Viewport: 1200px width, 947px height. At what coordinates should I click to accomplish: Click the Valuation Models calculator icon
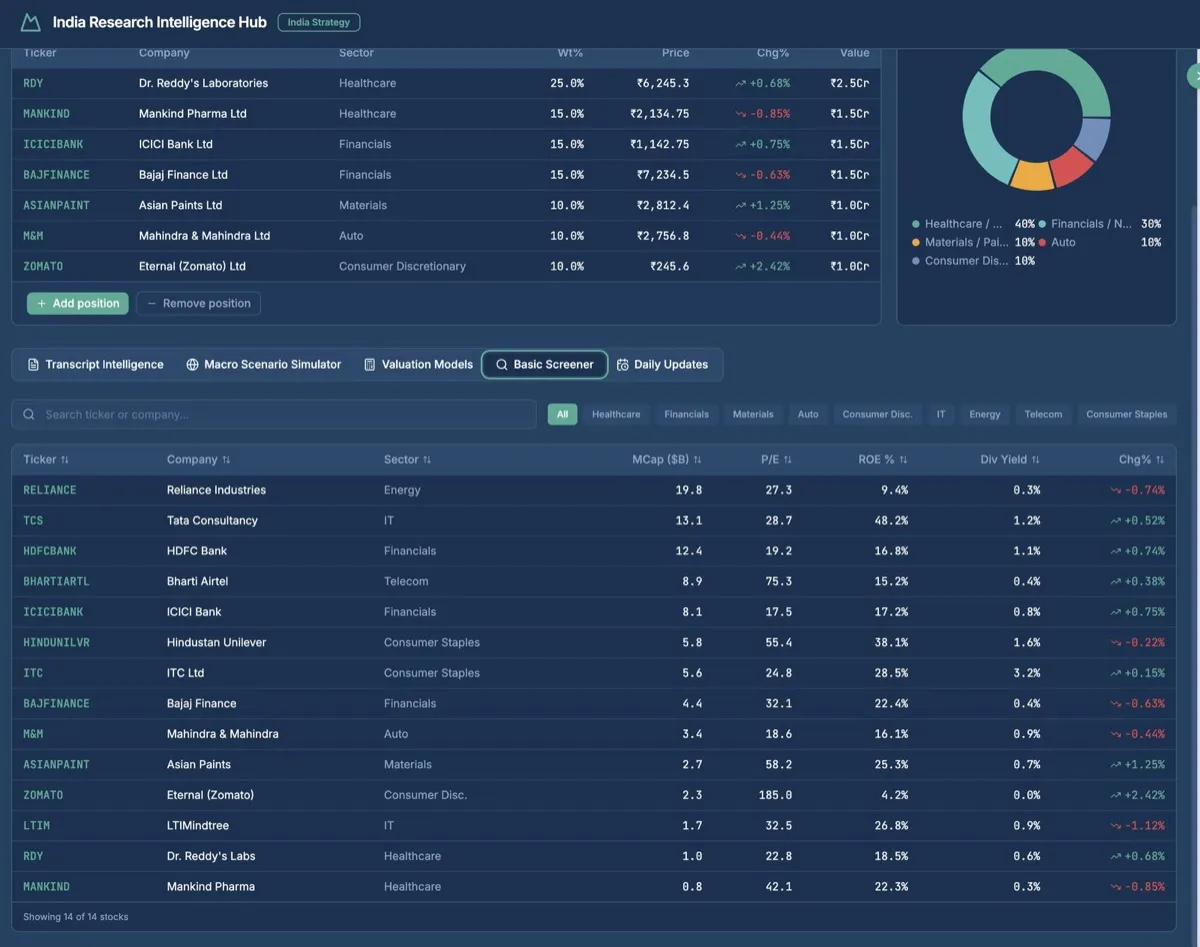click(369, 365)
